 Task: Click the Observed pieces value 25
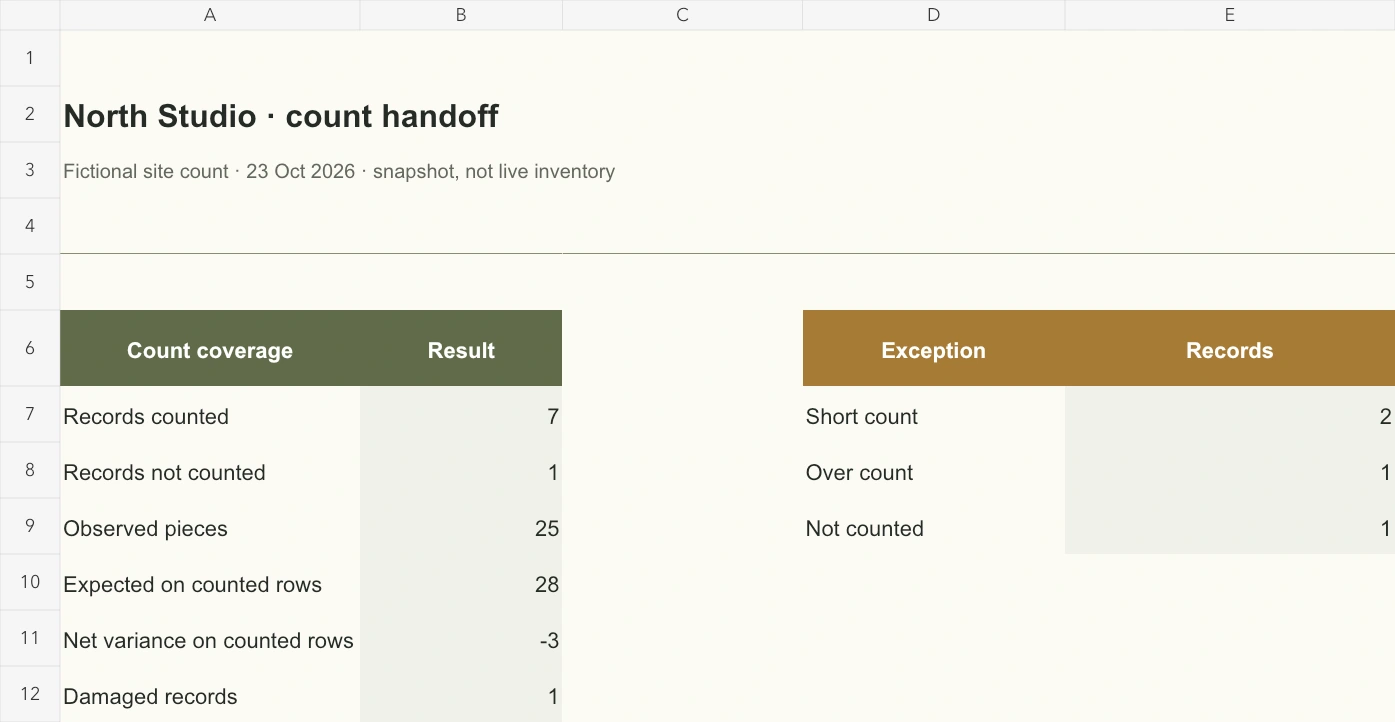coord(461,526)
